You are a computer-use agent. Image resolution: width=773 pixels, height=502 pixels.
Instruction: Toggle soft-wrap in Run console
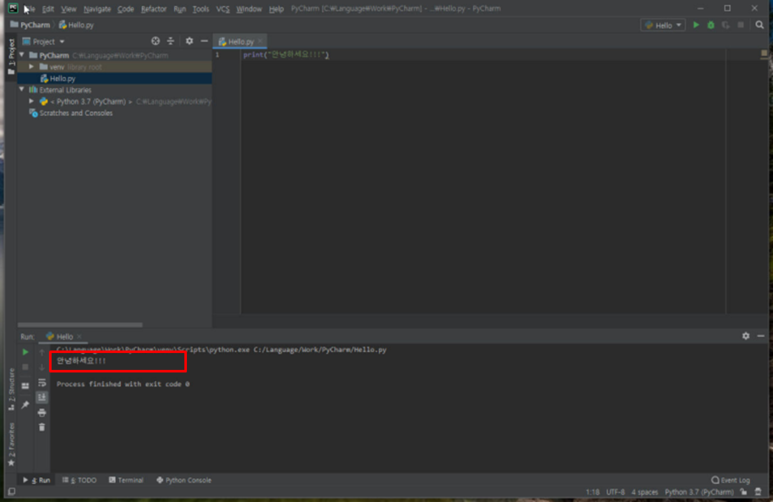pyautogui.click(x=42, y=383)
